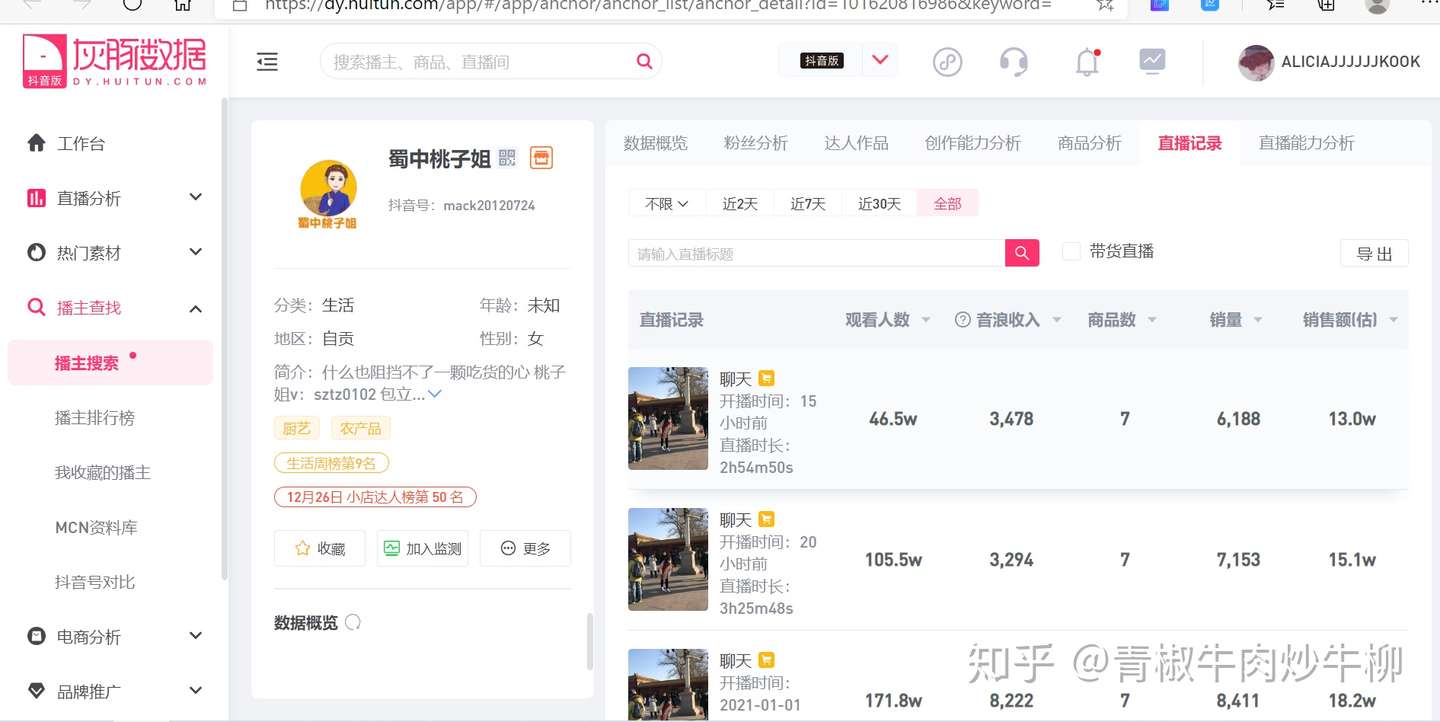
Task: Click the cart icon on the 15小时前 聊天 row
Action: tap(766, 379)
